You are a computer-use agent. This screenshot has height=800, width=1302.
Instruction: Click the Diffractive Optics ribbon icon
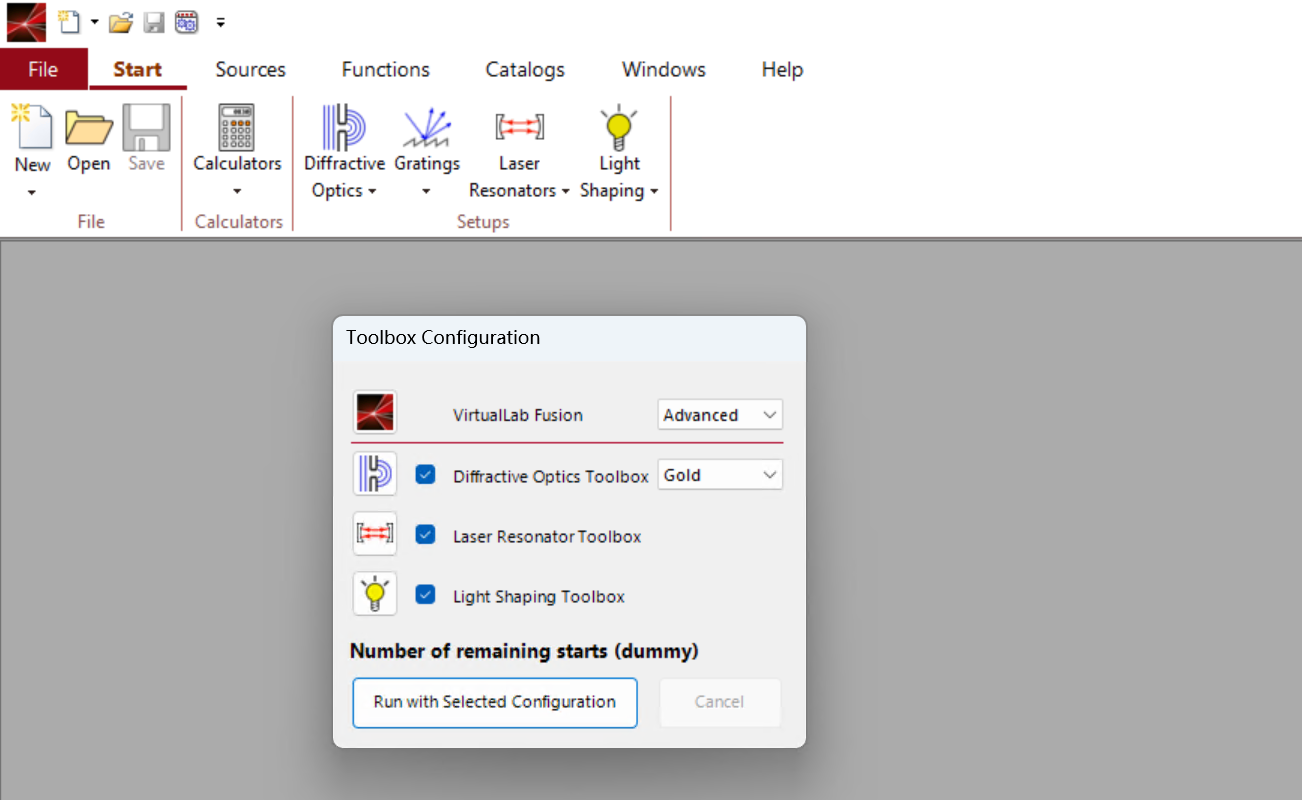click(344, 128)
